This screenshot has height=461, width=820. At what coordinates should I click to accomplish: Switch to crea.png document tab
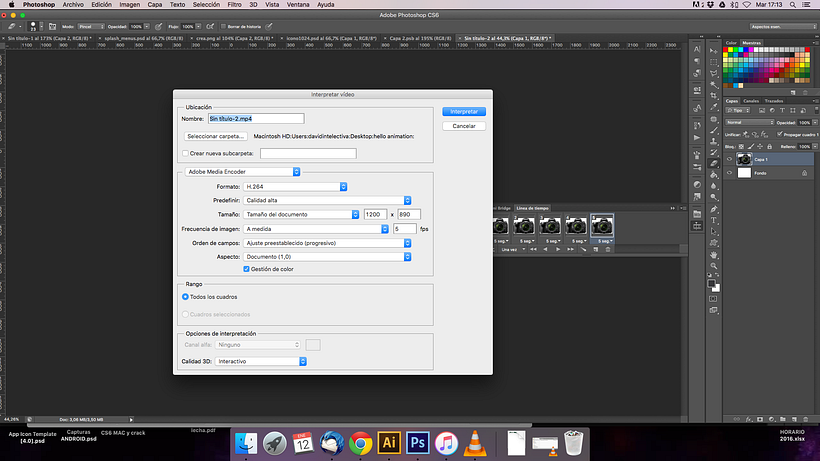tap(234, 38)
